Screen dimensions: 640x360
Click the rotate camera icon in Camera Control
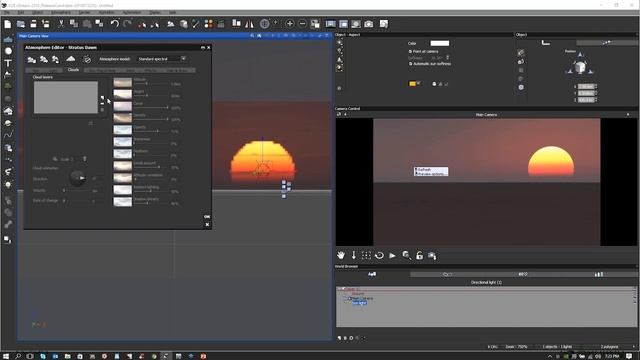pos(379,256)
